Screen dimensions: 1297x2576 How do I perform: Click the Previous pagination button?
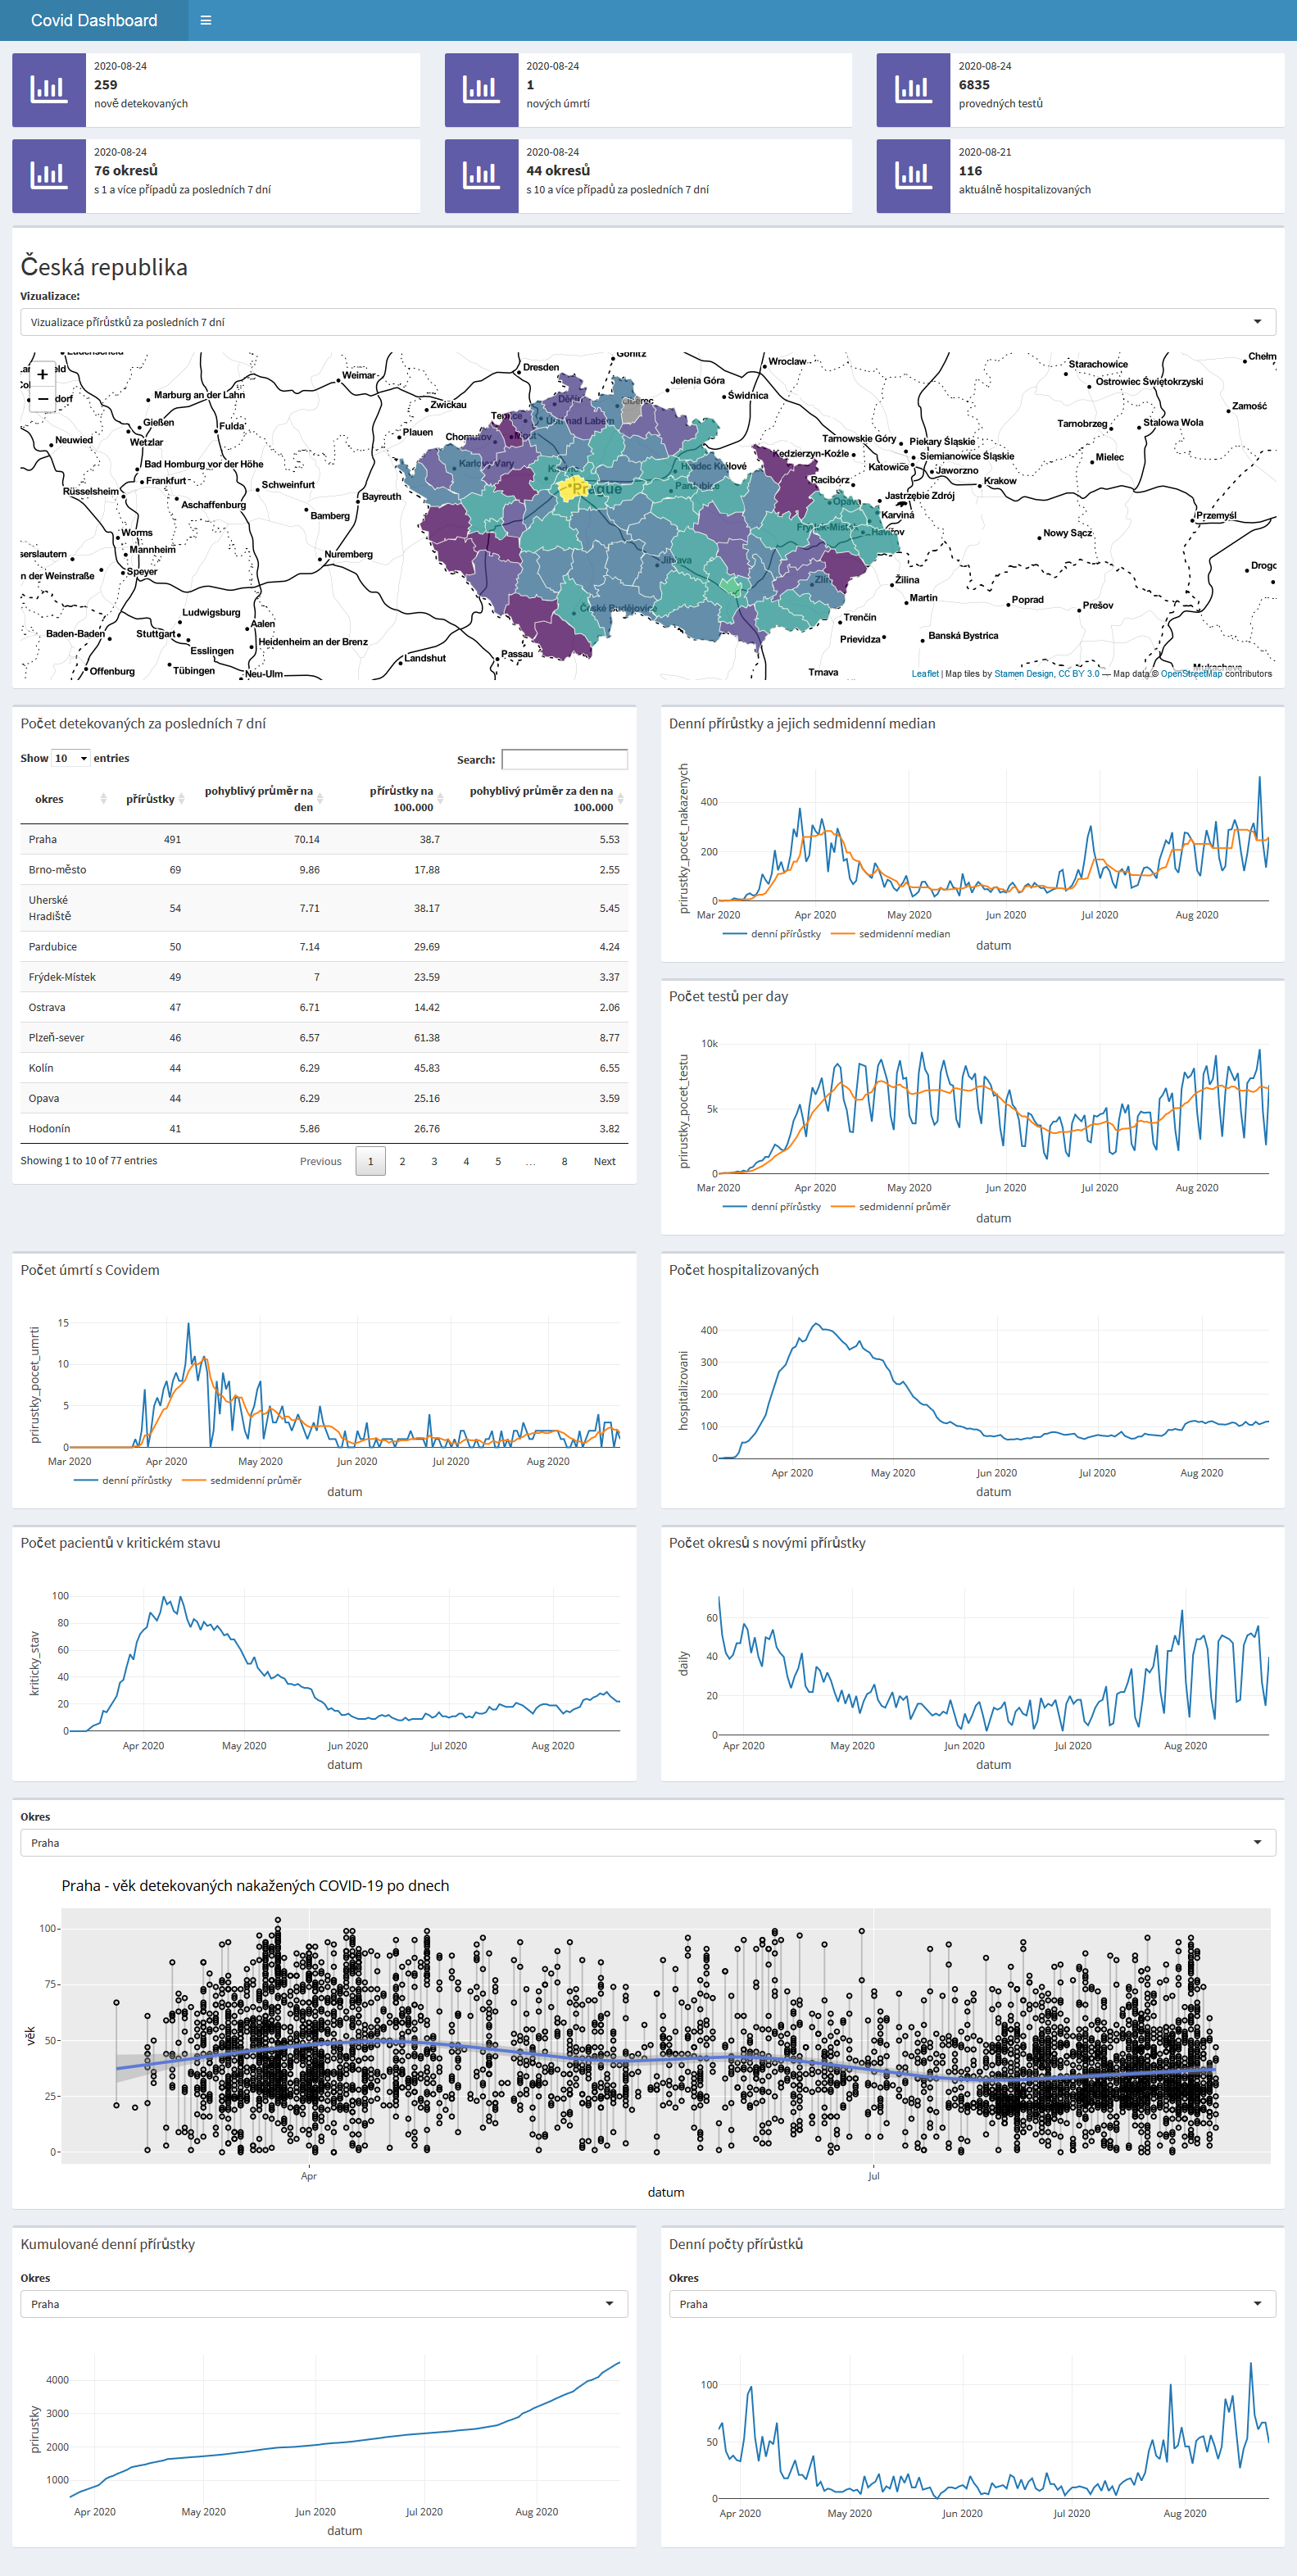(x=321, y=1161)
